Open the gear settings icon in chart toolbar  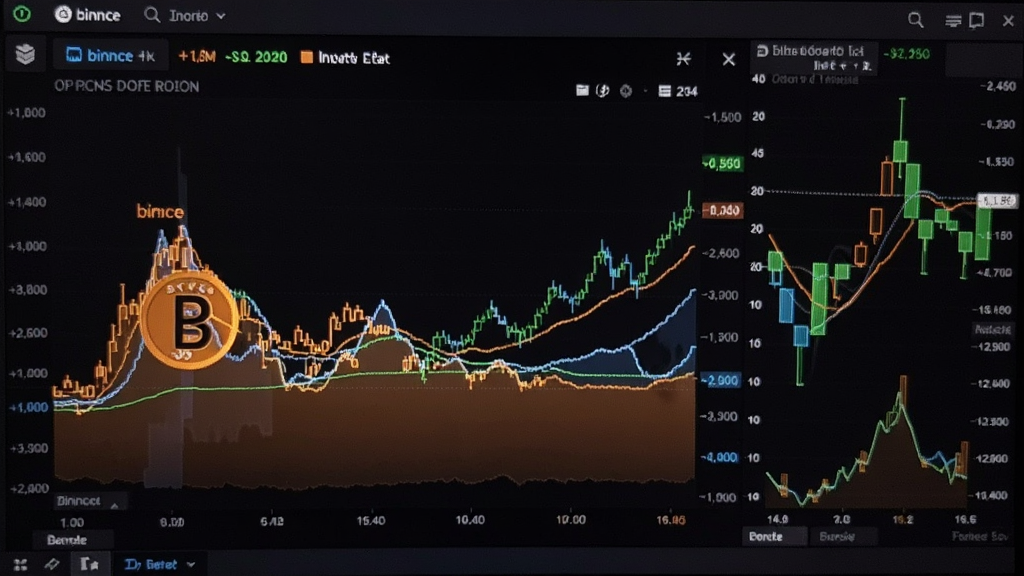(626, 91)
